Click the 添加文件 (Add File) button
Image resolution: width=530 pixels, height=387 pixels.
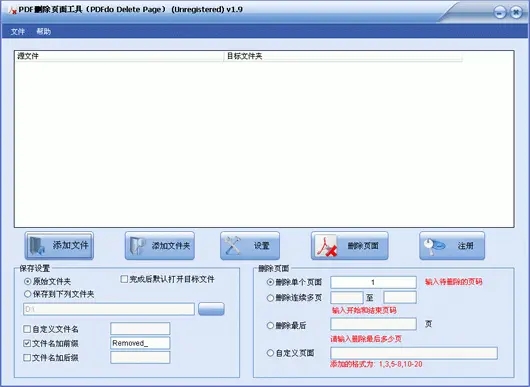click(59, 246)
